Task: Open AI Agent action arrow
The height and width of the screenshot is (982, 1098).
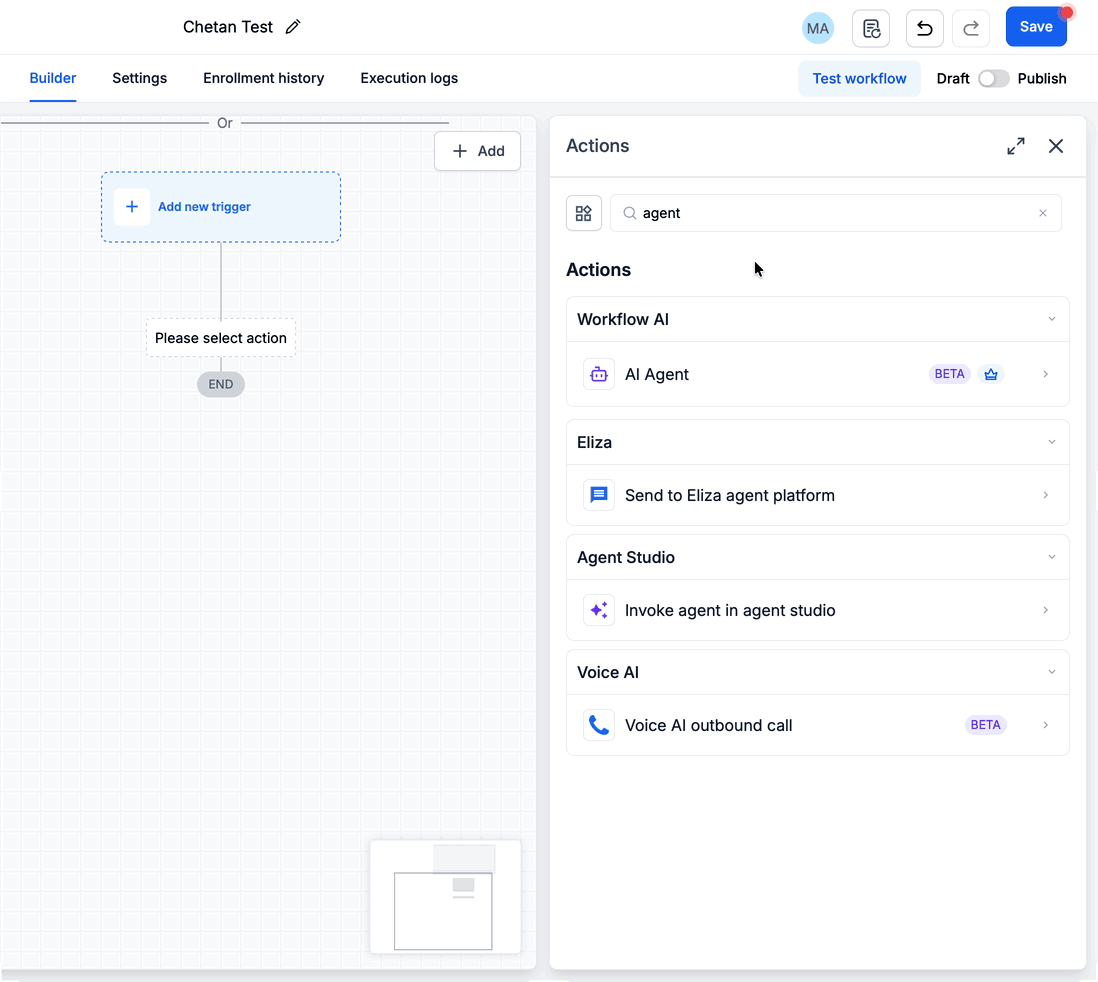Action: 1045,374
